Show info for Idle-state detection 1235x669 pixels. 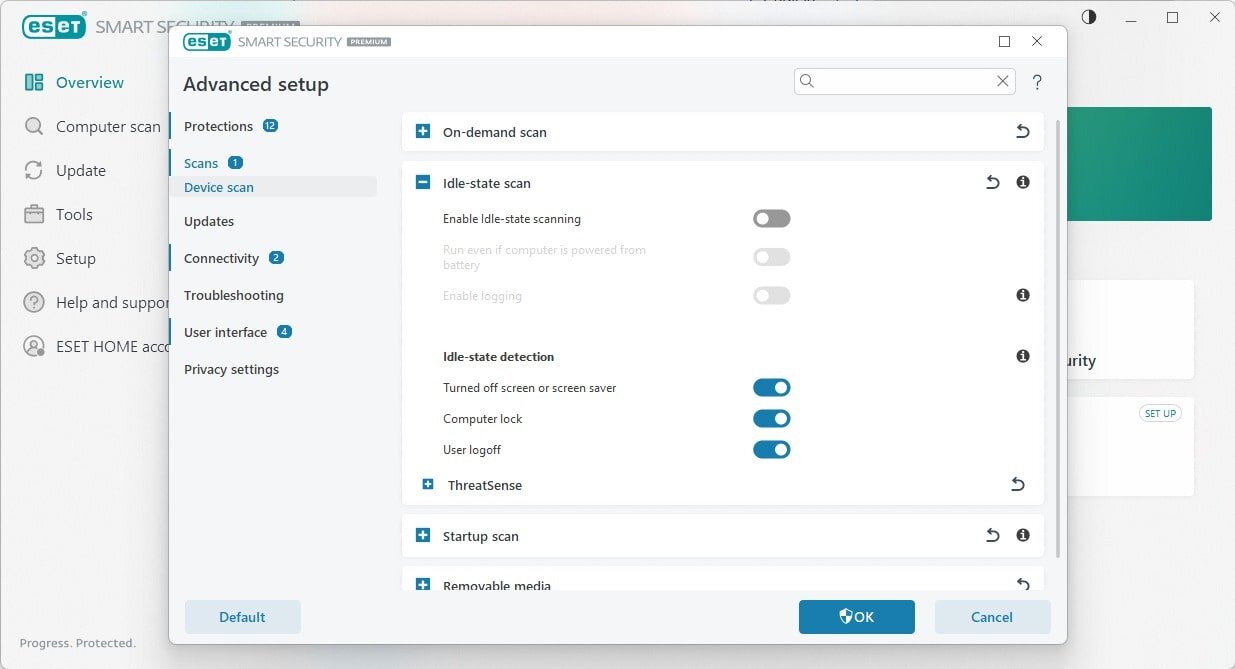1022,356
